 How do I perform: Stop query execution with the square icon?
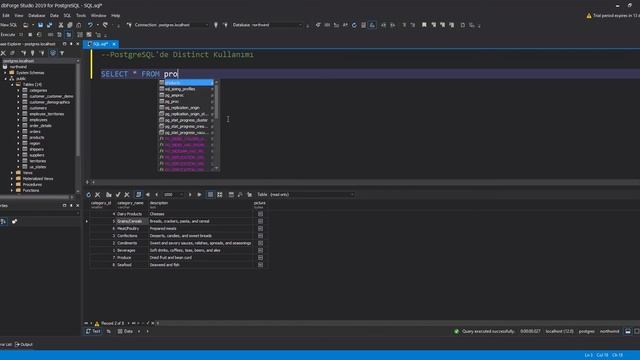[30, 35]
